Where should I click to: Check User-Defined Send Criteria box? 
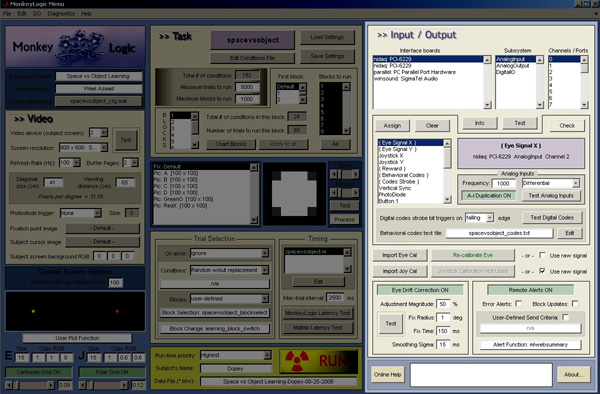[566, 317]
